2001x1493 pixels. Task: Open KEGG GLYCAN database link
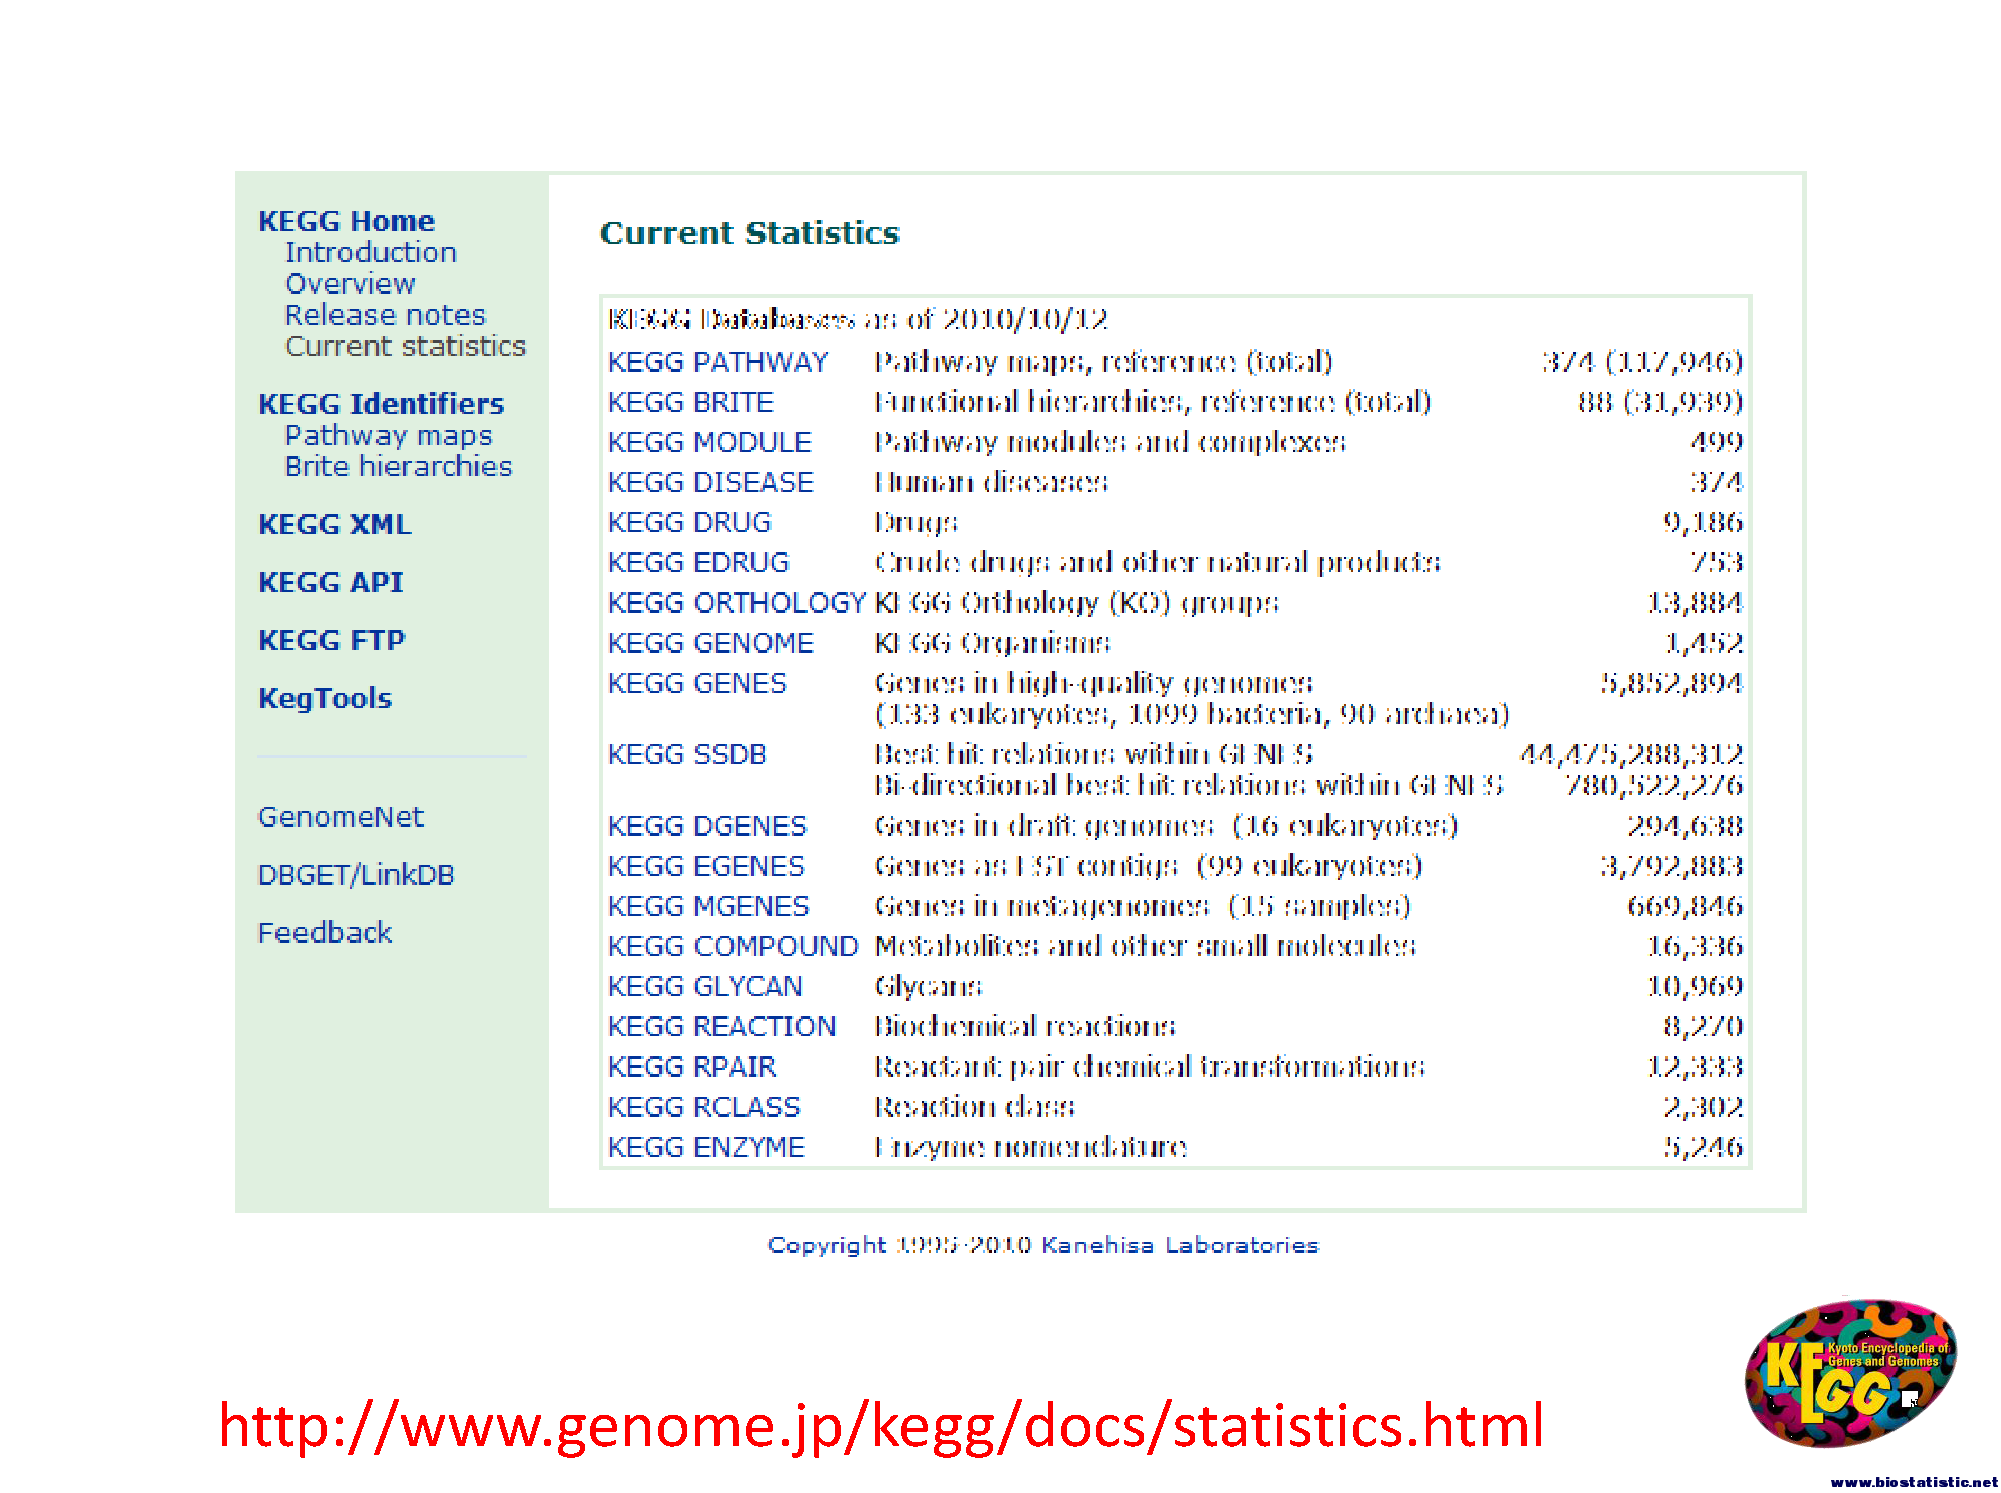point(705,986)
